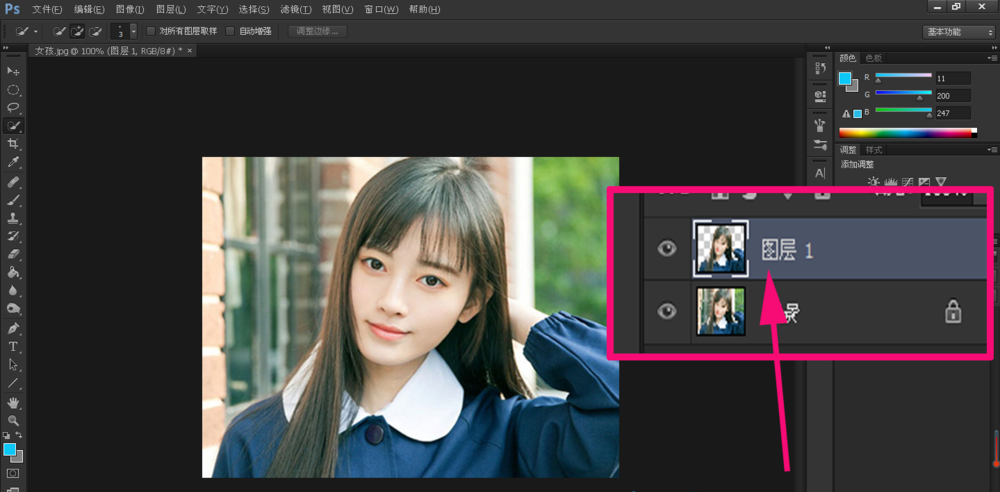1000x492 pixels.
Task: Select the Clone Stamp tool
Action: pos(13,218)
